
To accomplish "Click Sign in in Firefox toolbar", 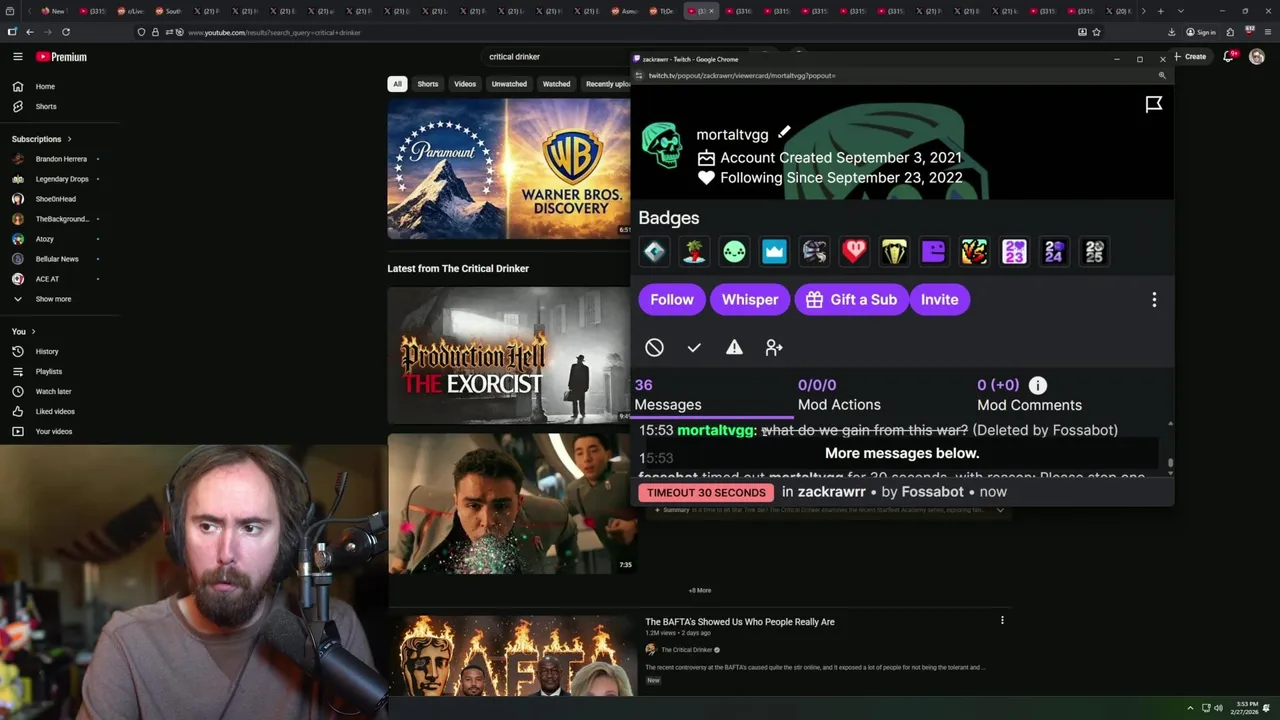I will 1201,32.
